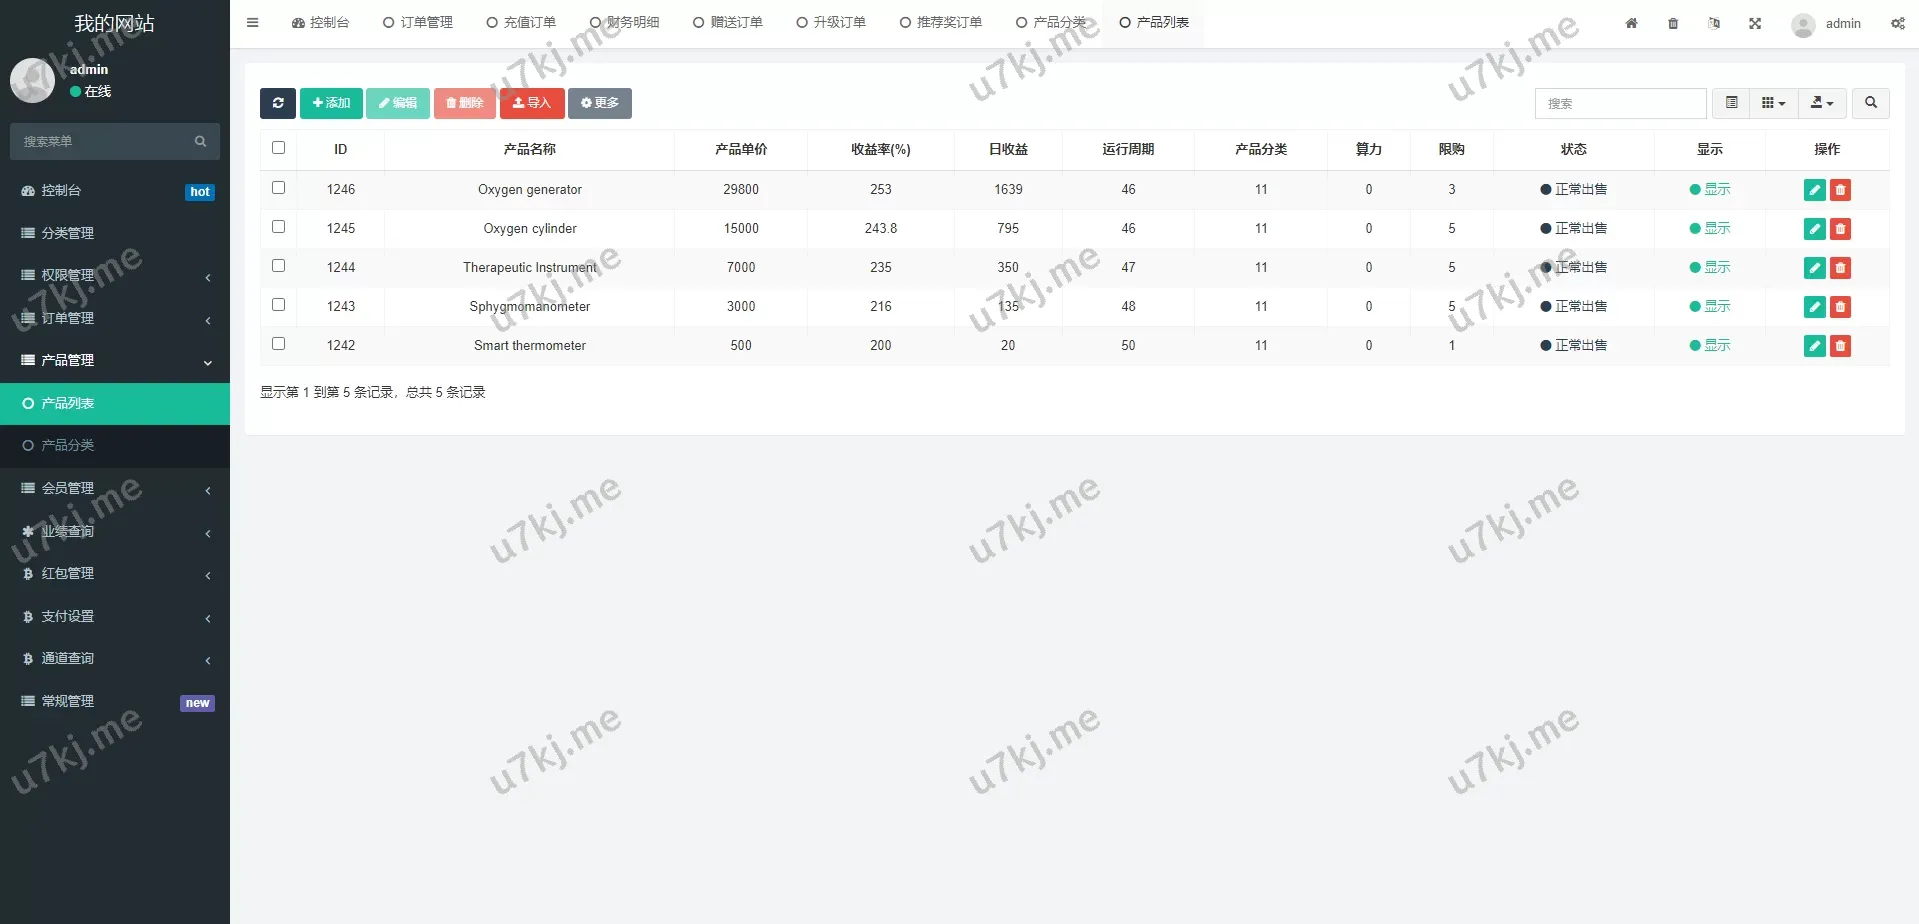
Task: Tick the checkbox for Sphygmomanometer row
Action: pos(279,305)
